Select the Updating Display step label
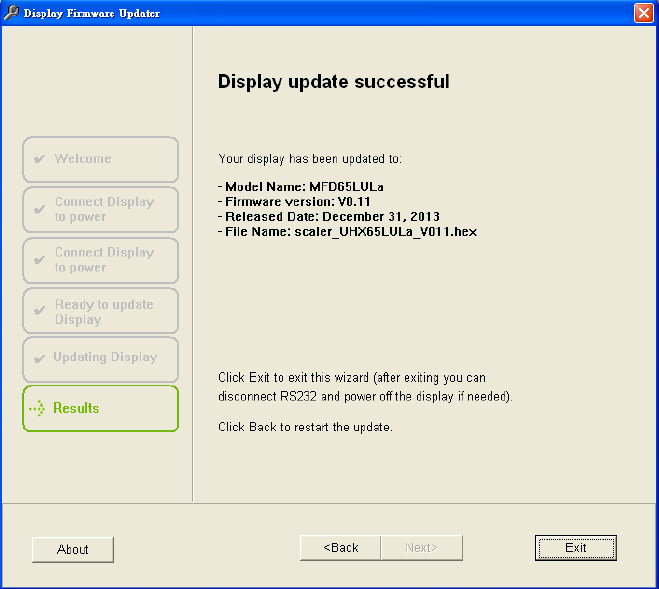 [x=105, y=358]
